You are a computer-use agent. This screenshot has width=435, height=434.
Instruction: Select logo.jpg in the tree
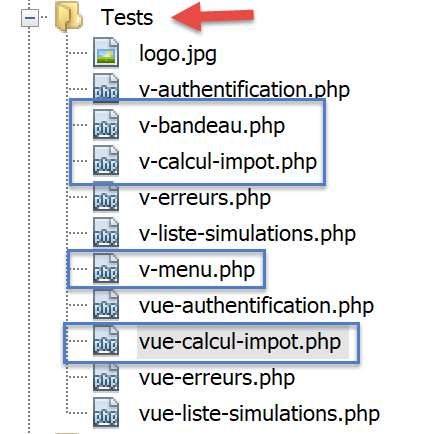[178, 54]
